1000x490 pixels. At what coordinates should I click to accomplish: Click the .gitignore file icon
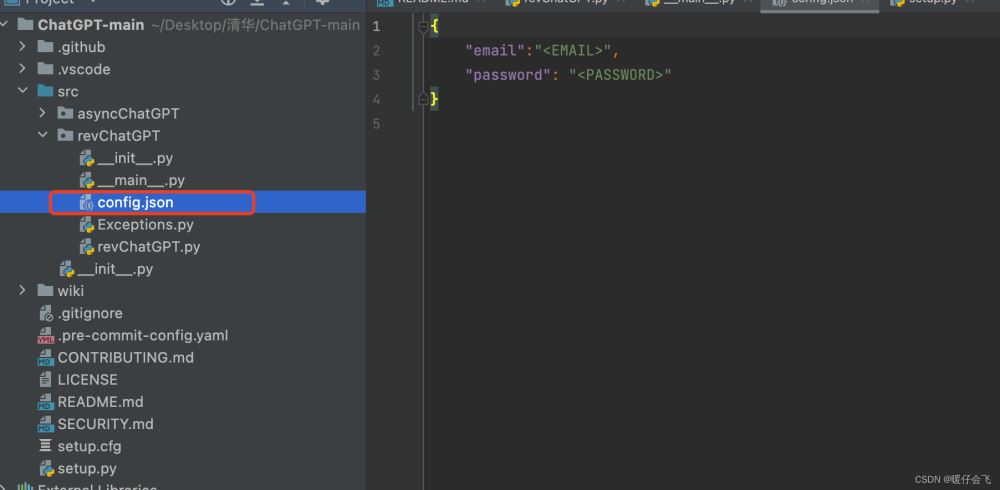tap(46, 313)
